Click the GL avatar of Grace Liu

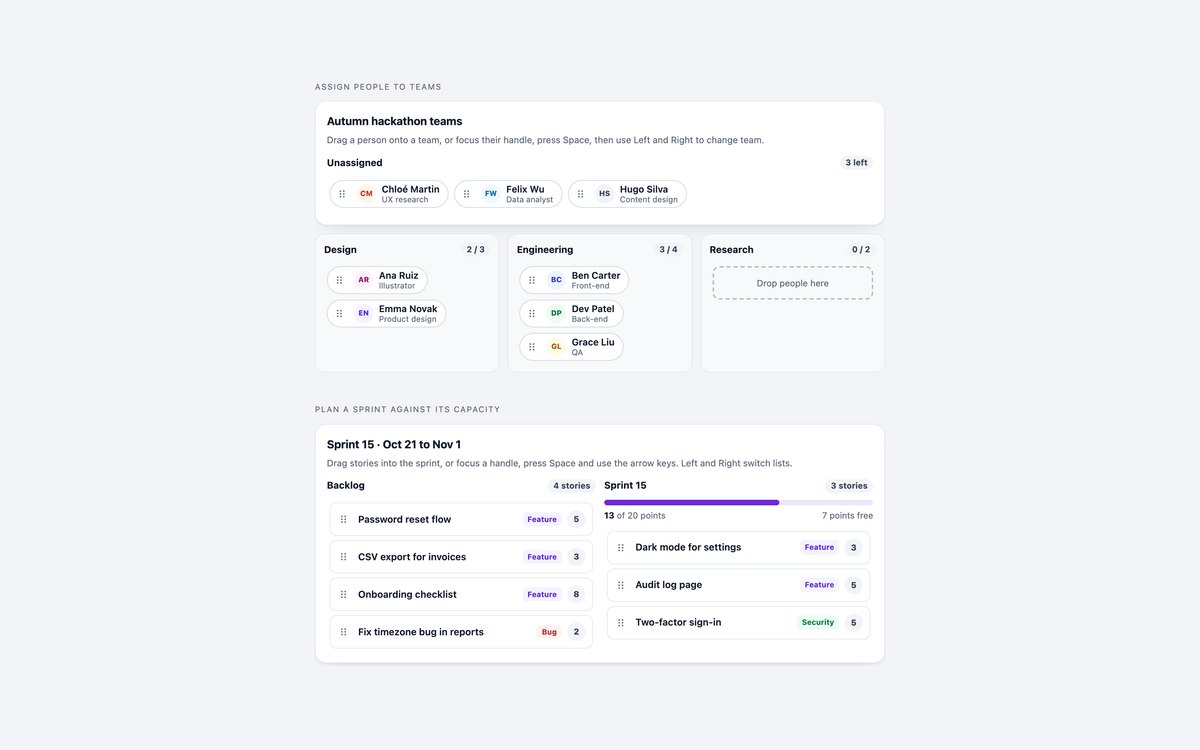[x=556, y=347]
